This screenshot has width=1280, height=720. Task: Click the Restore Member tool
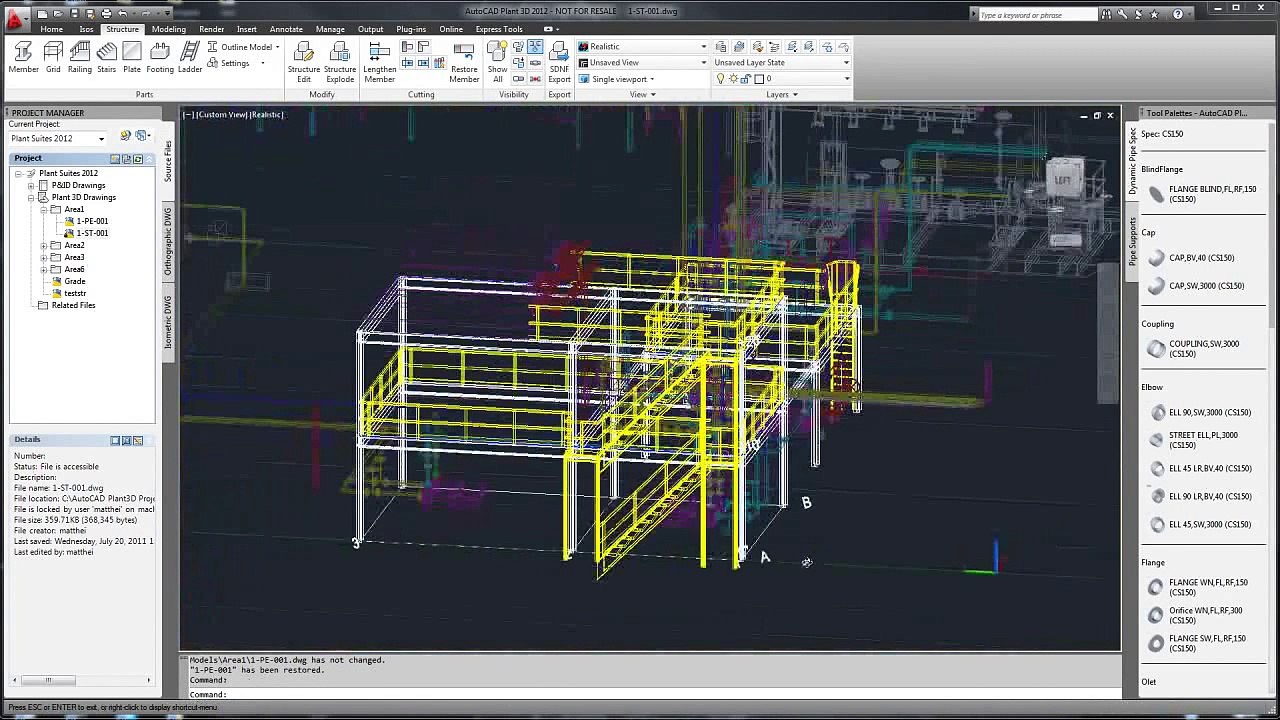coord(464,62)
